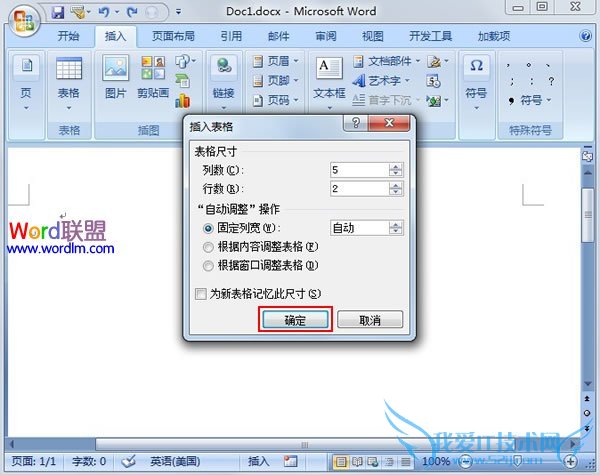Open the Home (开始) tab

(68, 36)
